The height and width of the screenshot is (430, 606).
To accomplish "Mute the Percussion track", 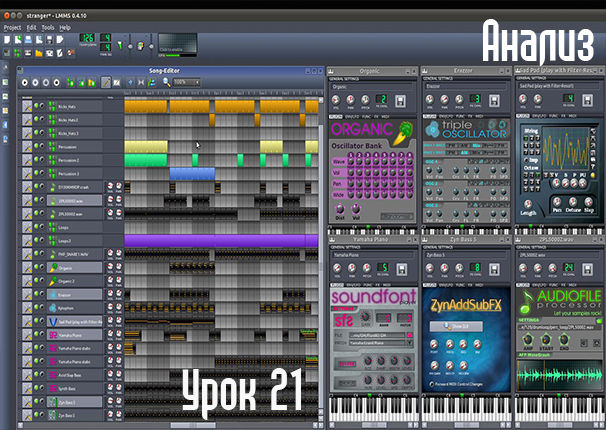I will tap(36, 146).
